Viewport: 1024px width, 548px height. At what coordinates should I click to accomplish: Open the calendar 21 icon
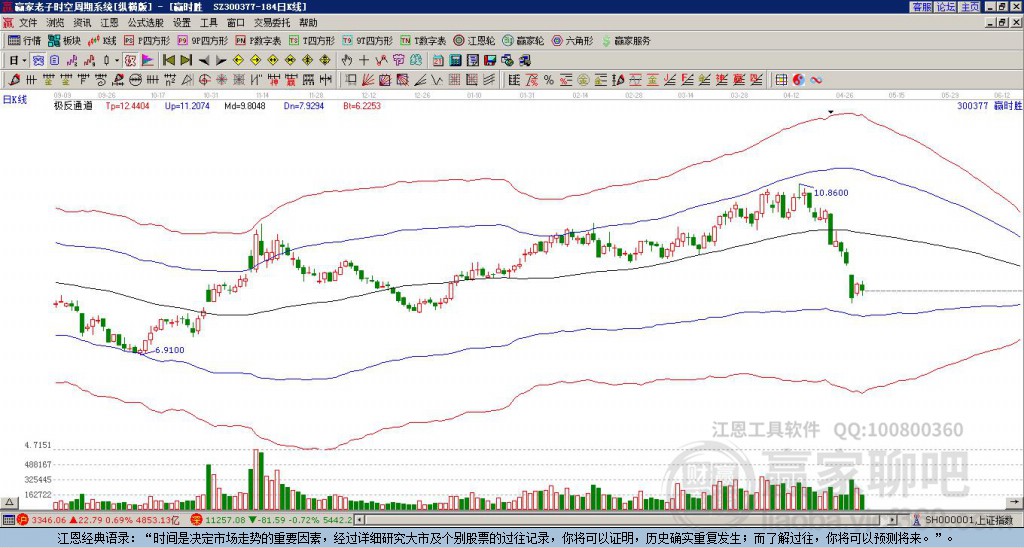tap(438, 60)
